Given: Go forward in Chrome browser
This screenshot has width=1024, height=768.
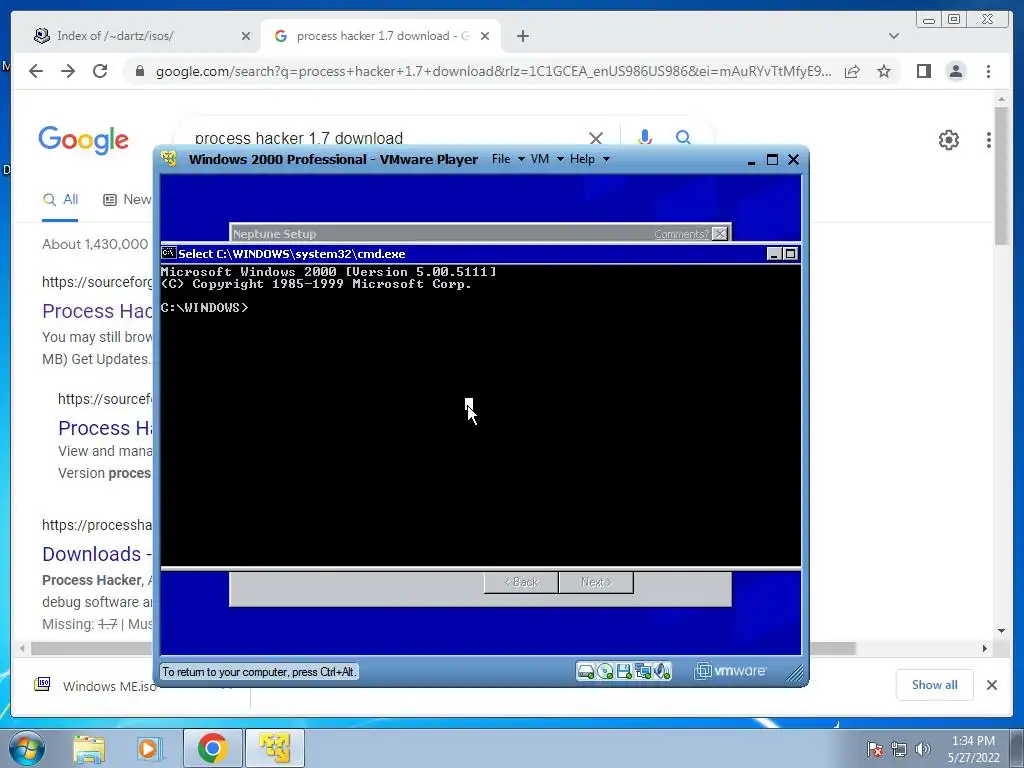Looking at the screenshot, I should point(68,71).
